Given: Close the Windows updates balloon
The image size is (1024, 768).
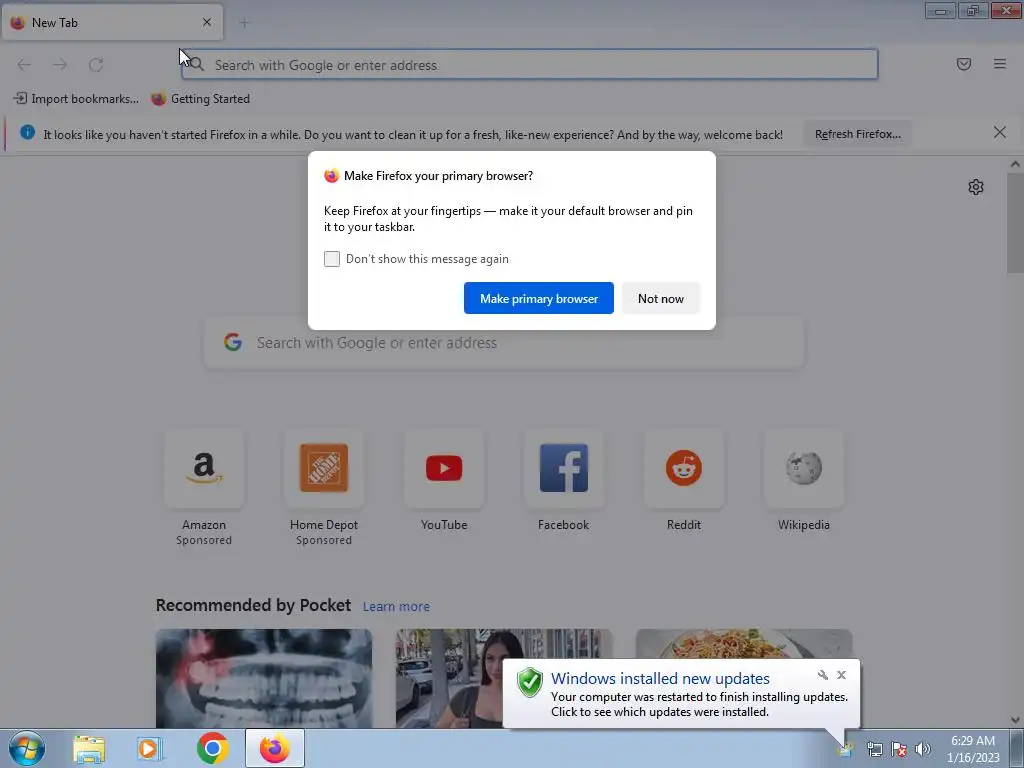Looking at the screenshot, I should pyautogui.click(x=841, y=675).
